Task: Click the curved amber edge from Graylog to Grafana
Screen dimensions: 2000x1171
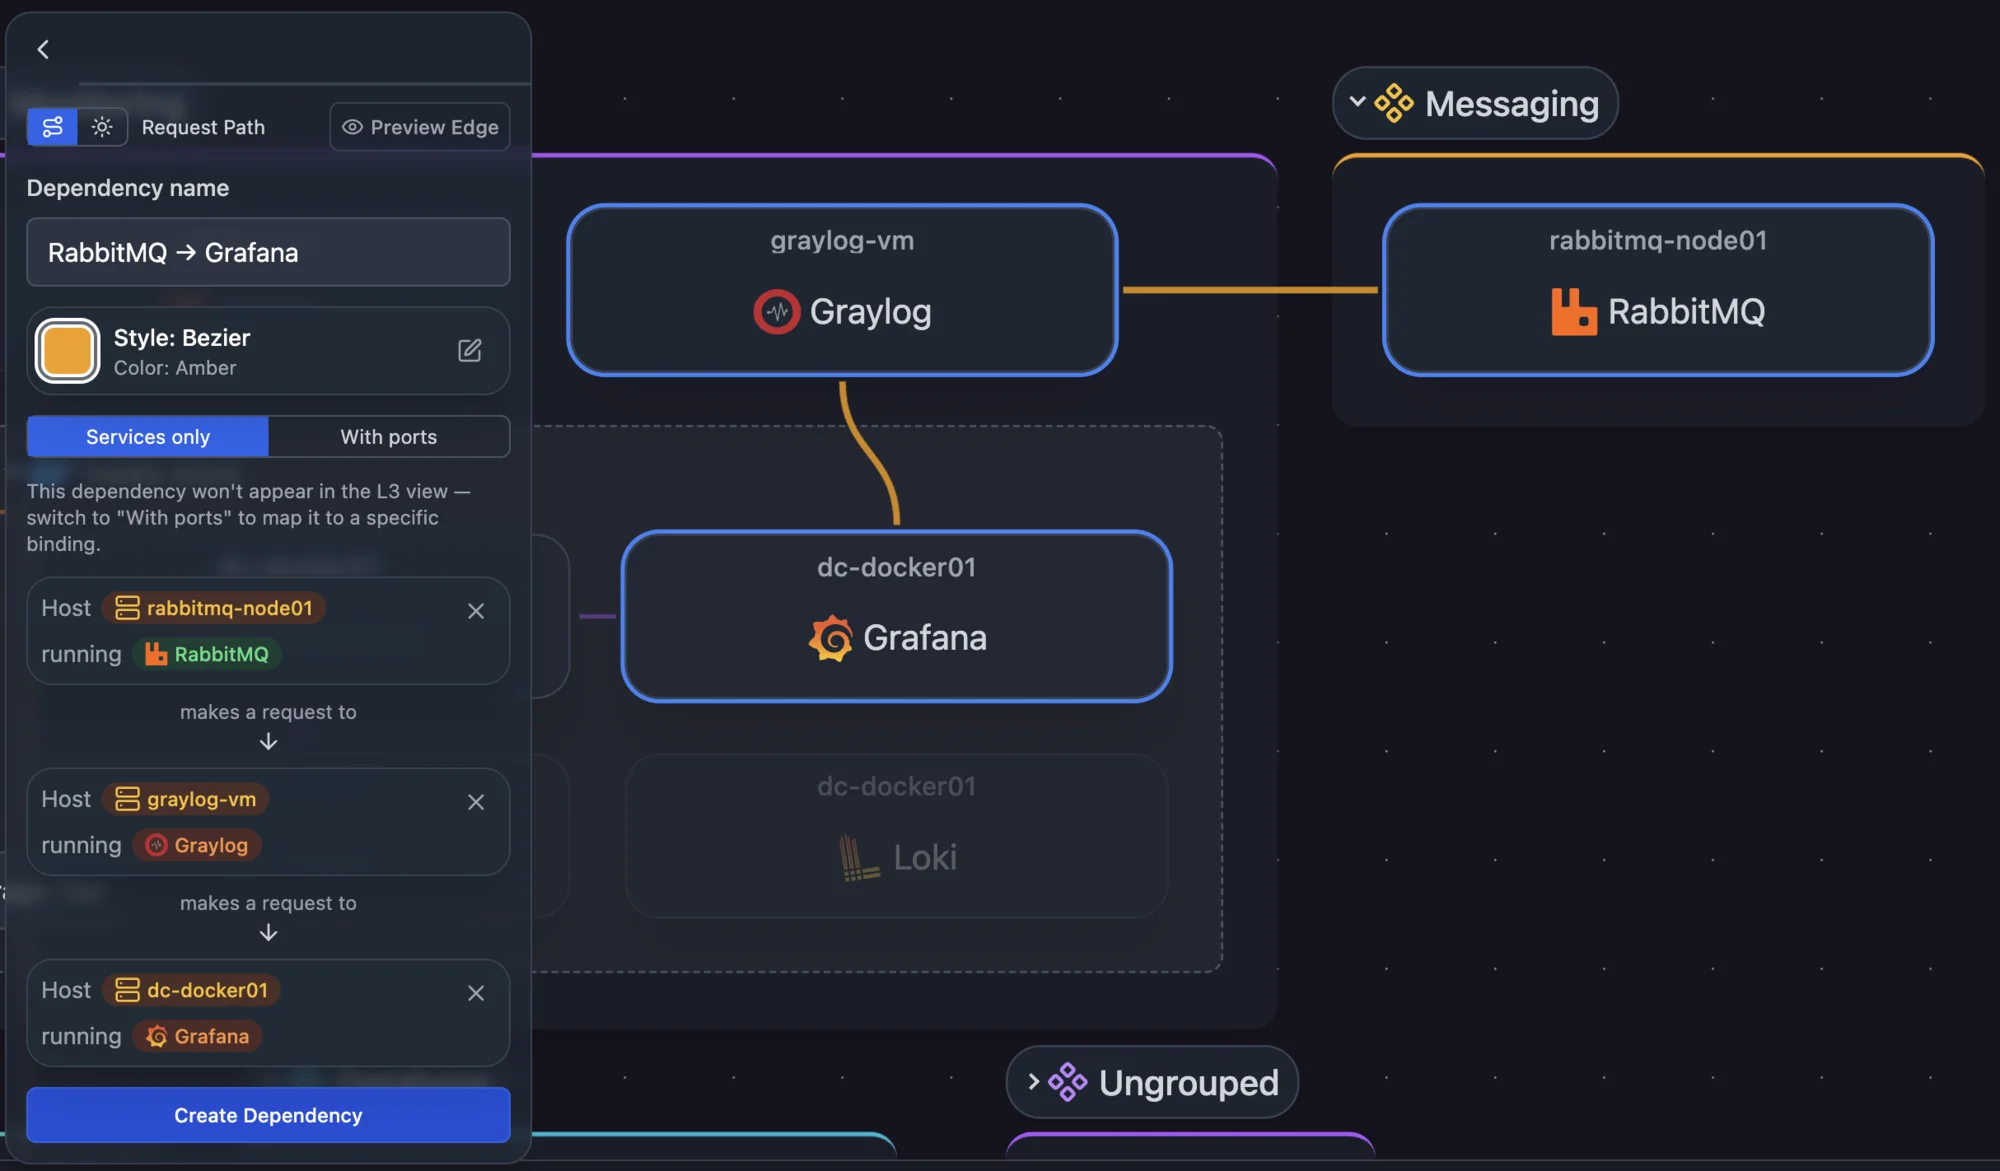Action: (871, 455)
